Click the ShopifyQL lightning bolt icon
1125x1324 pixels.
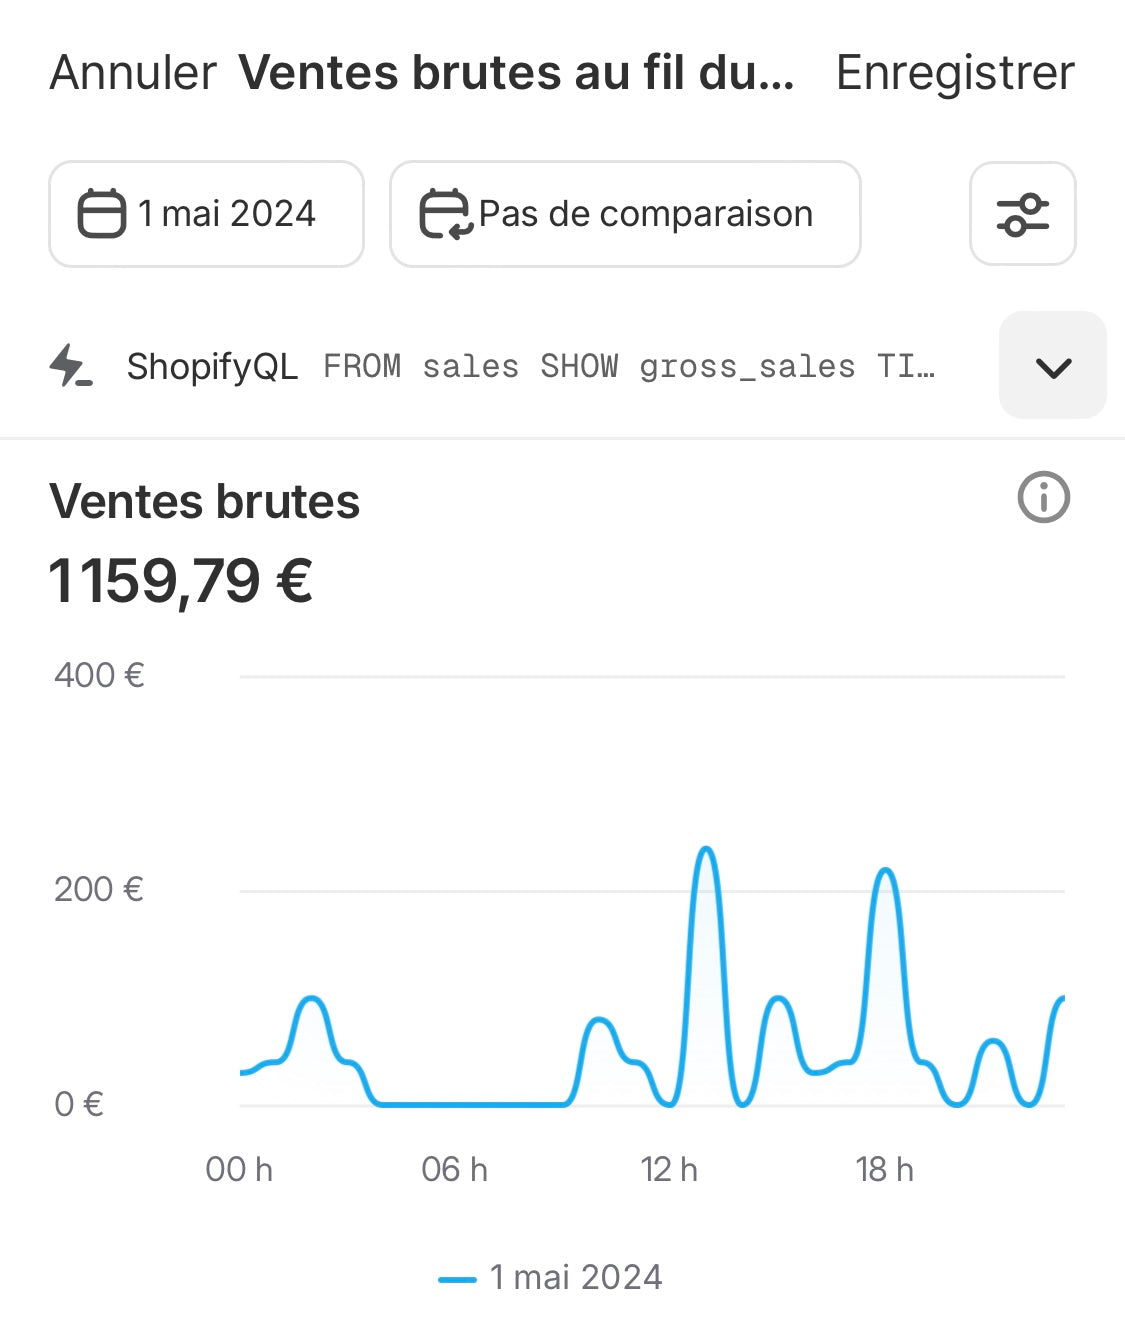70,366
